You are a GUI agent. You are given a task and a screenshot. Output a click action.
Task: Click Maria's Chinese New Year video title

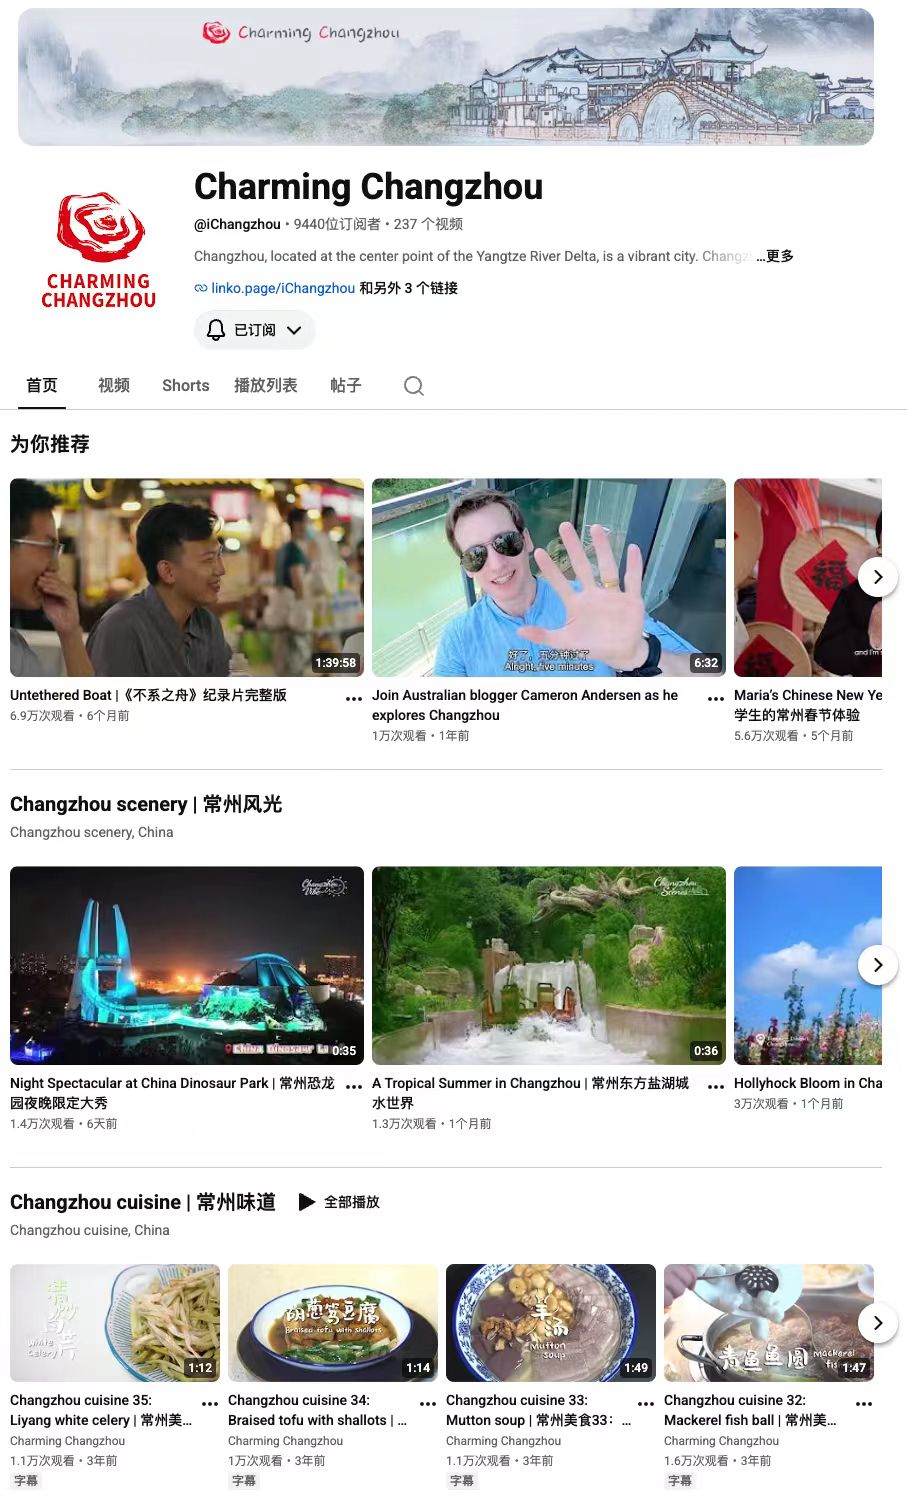(x=808, y=705)
